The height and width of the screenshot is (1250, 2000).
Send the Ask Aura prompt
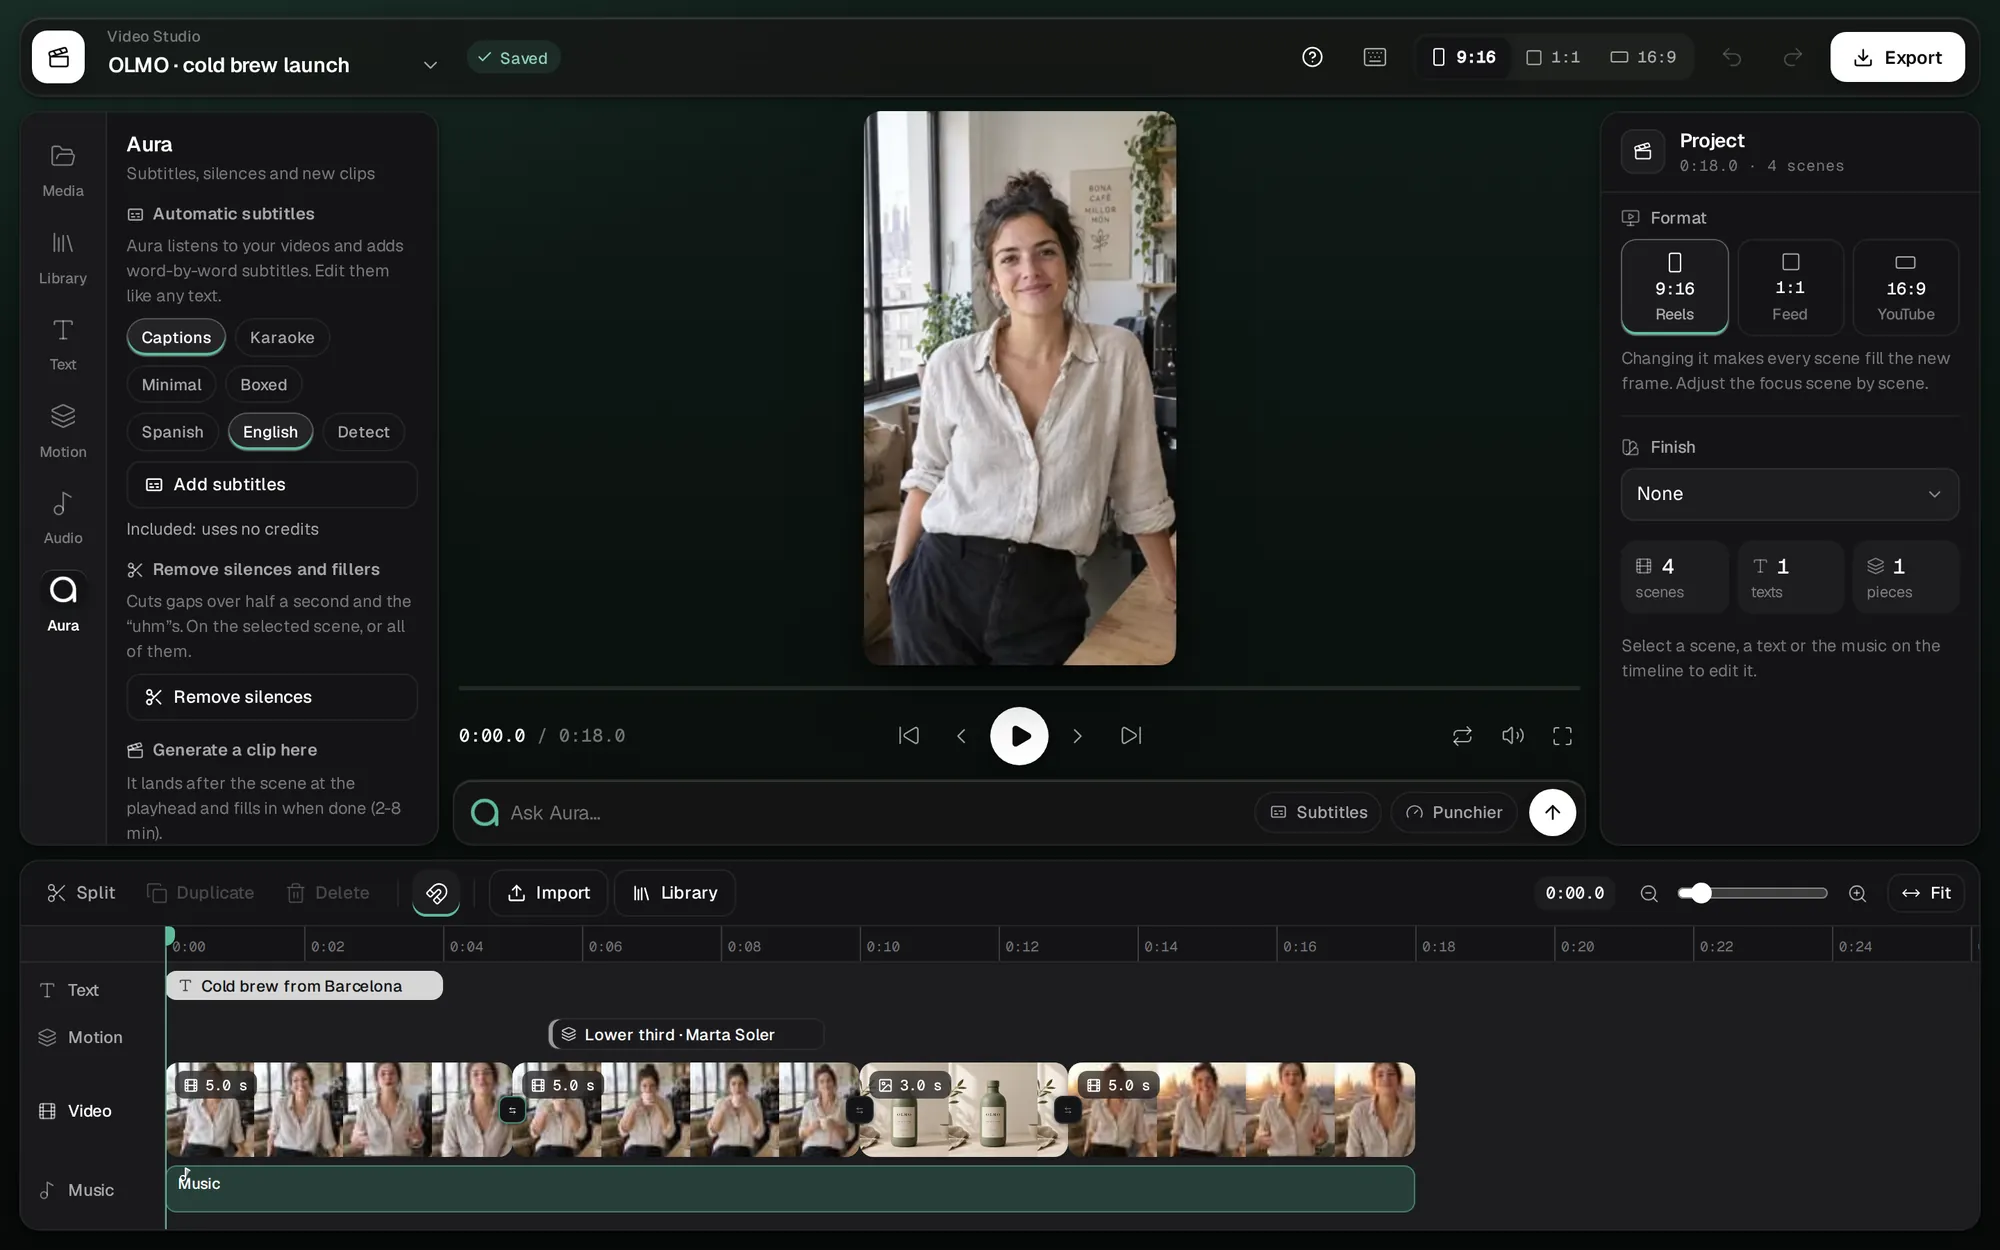[x=1552, y=812]
